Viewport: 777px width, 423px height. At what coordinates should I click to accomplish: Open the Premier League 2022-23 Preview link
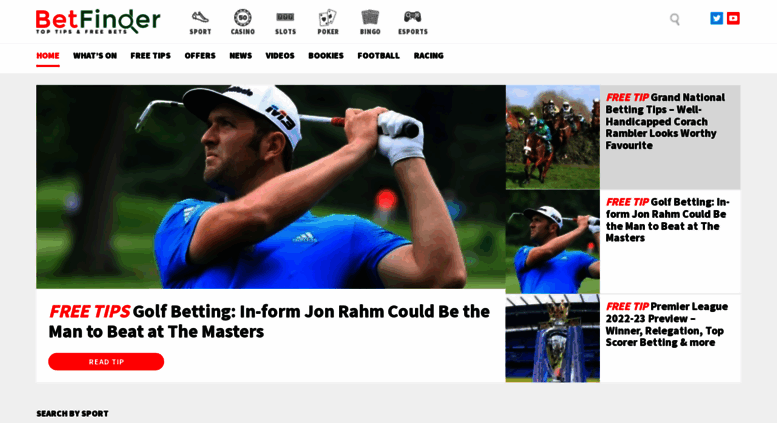(x=666, y=324)
